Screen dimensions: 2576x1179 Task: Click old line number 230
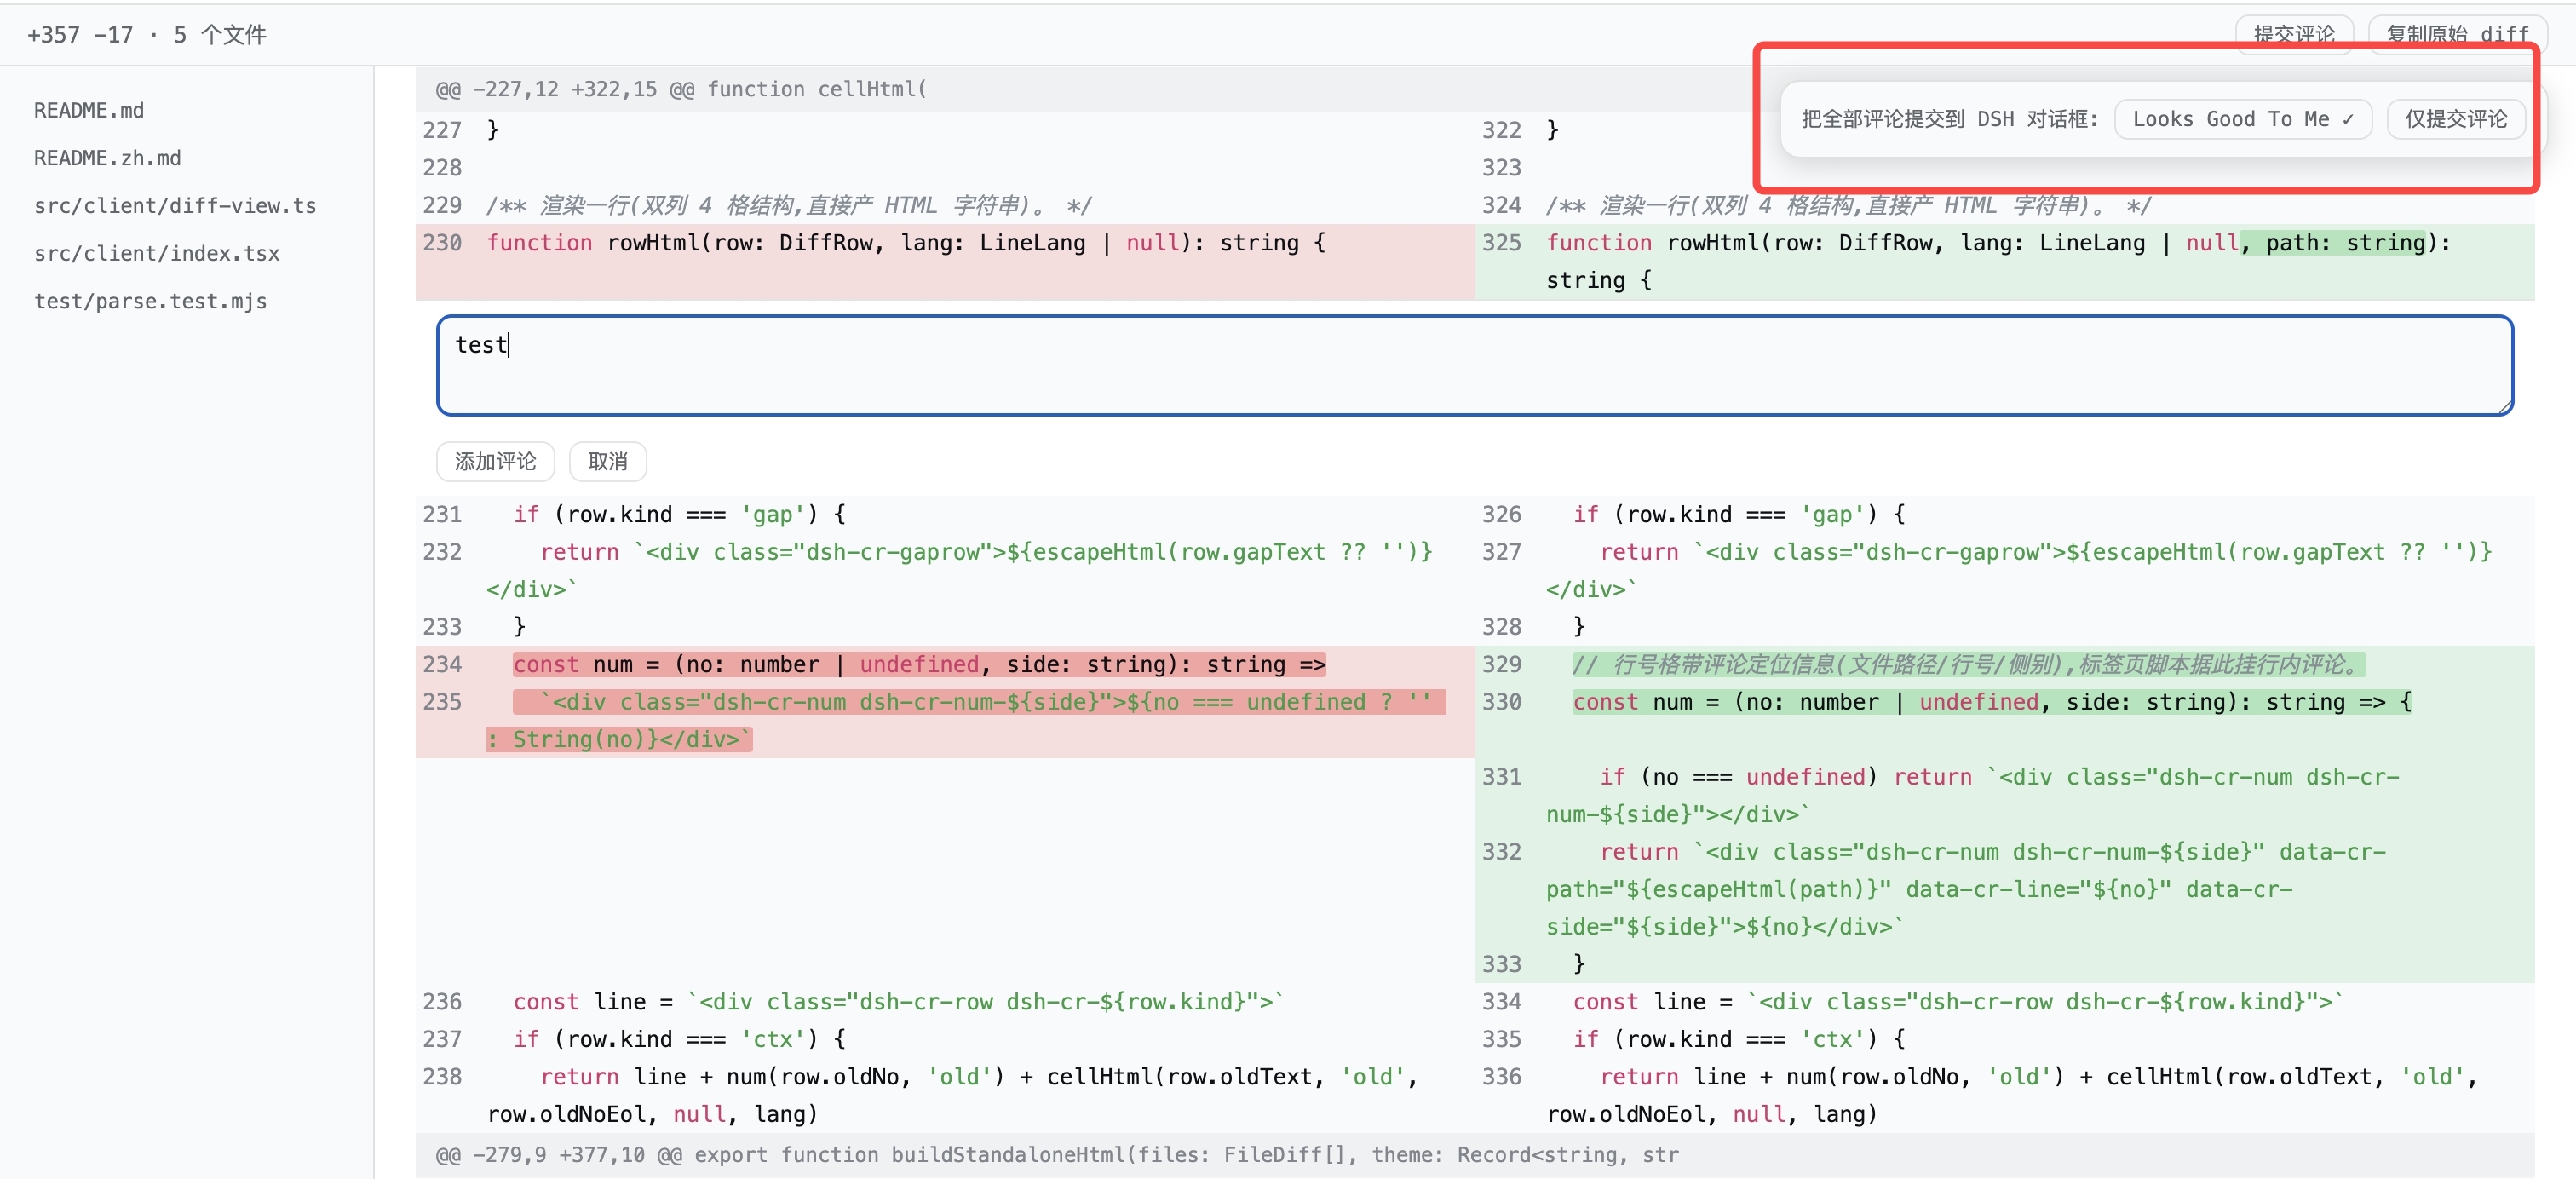pos(442,243)
